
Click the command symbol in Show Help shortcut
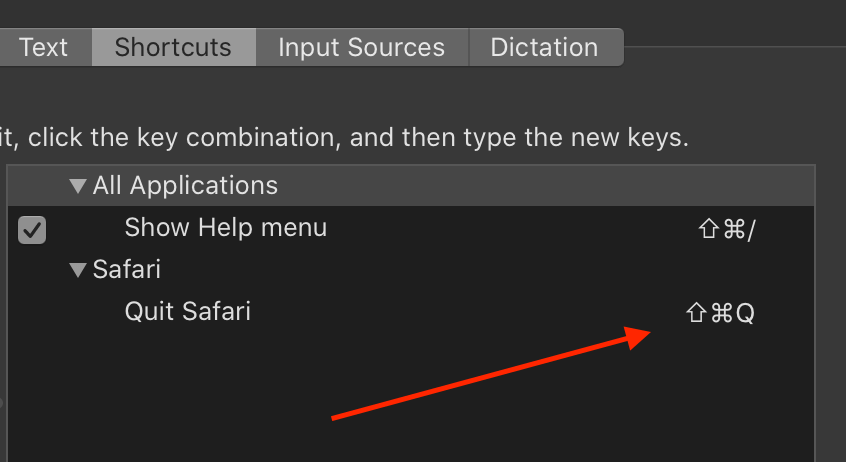click(x=734, y=229)
